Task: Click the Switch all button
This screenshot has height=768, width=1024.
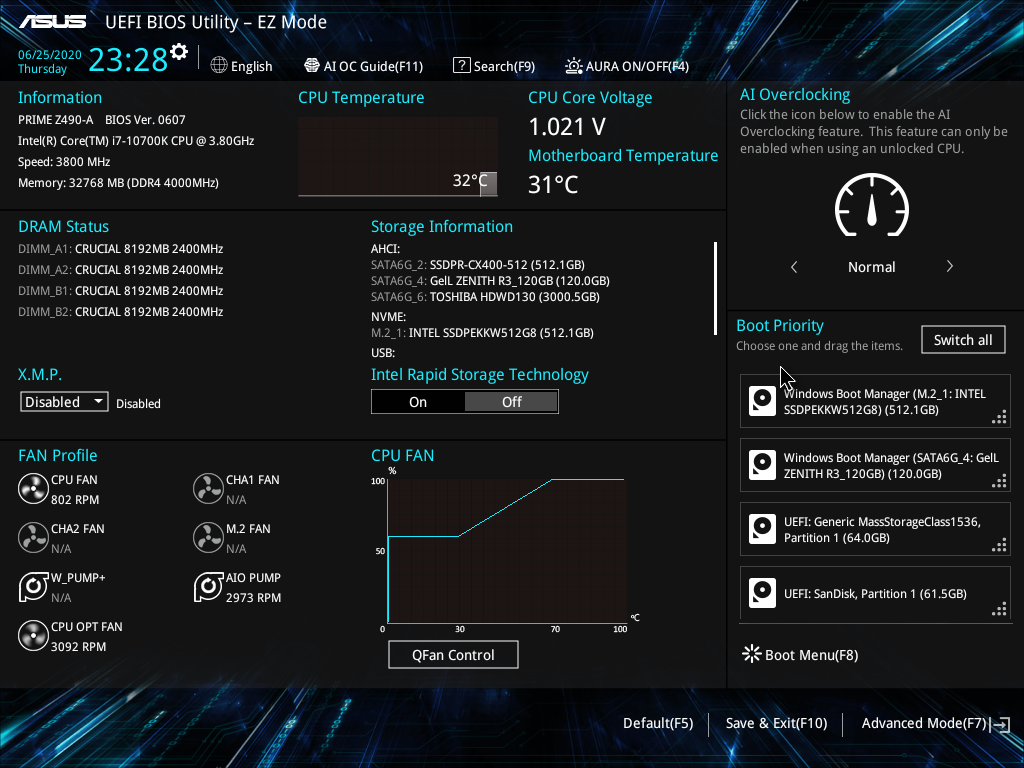Action: click(x=963, y=340)
